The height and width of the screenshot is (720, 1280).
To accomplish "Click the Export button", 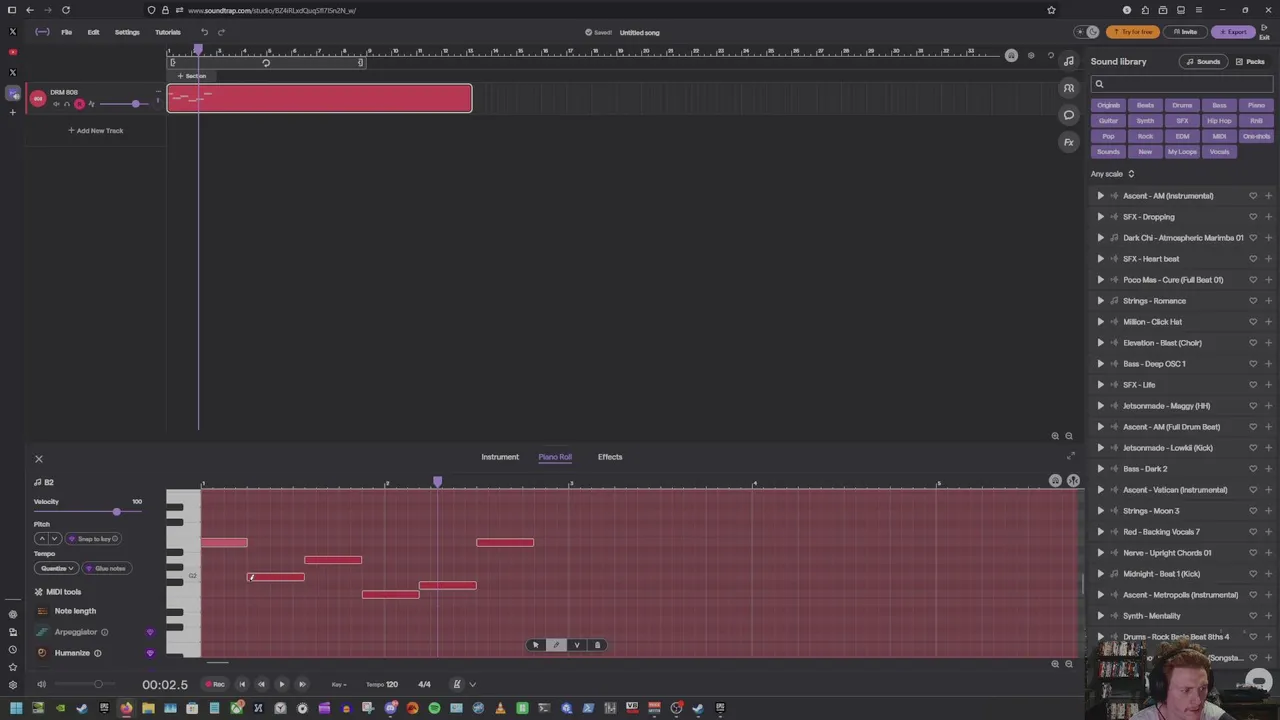I will [1233, 32].
